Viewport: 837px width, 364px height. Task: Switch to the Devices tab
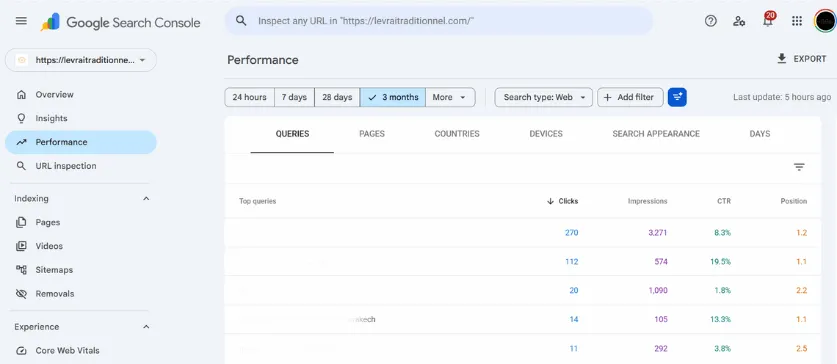click(546, 134)
